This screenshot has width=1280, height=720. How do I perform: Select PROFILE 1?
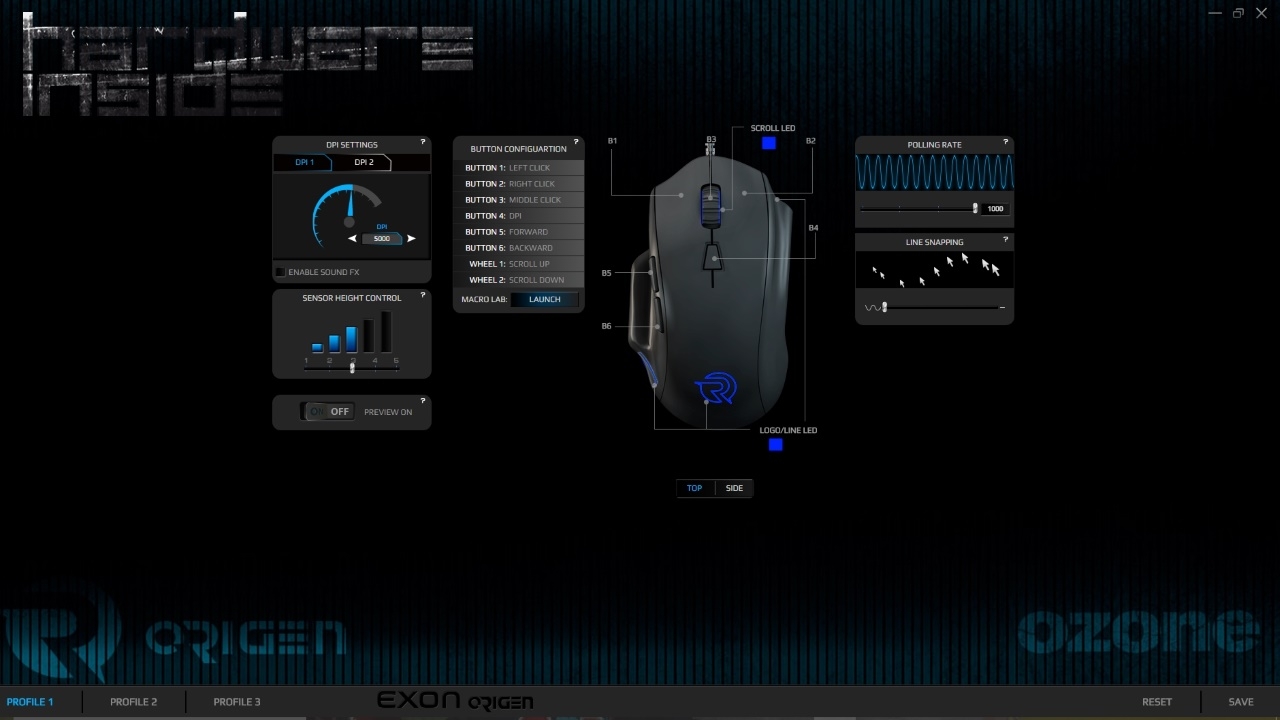click(x=30, y=702)
